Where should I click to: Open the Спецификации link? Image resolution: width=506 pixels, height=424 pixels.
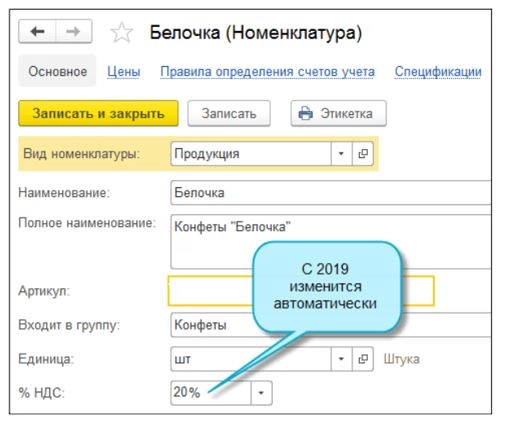(x=438, y=71)
